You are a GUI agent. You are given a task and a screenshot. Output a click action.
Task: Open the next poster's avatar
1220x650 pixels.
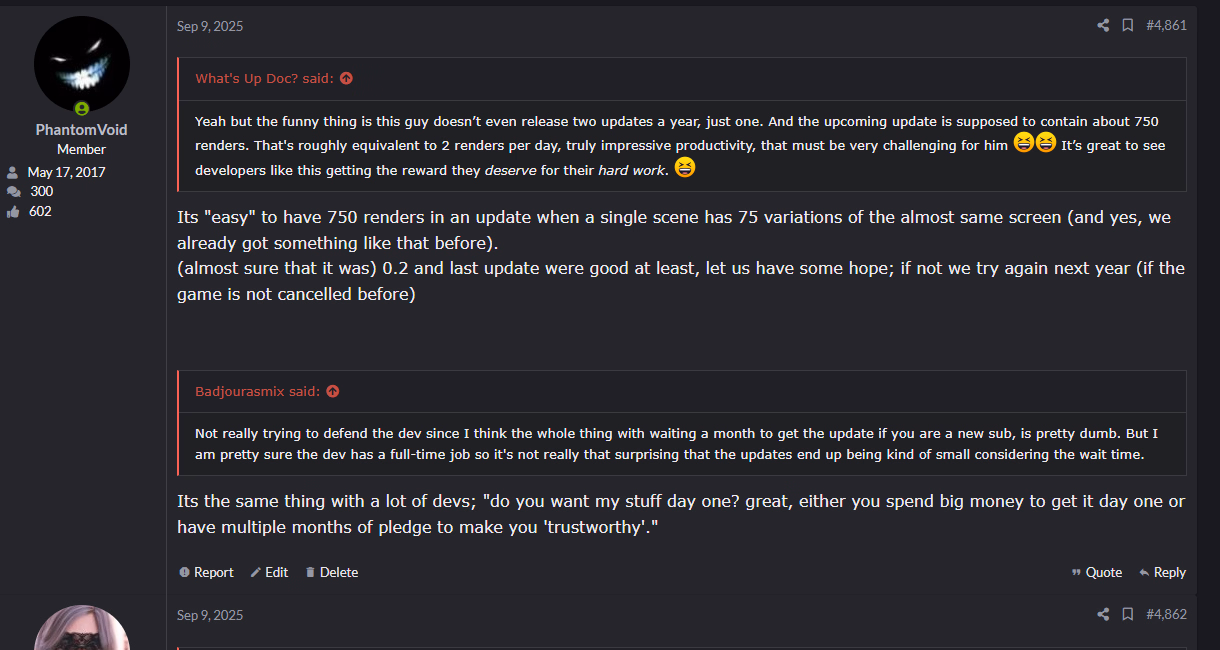[82, 629]
